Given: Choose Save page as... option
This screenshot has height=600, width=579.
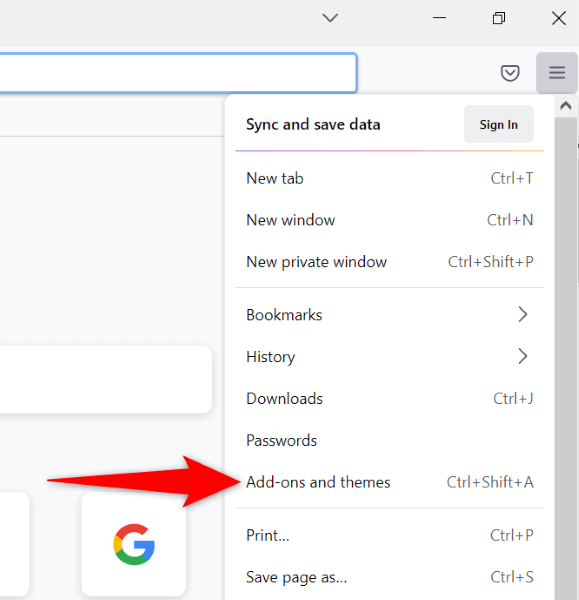Looking at the screenshot, I should click(x=390, y=577).
